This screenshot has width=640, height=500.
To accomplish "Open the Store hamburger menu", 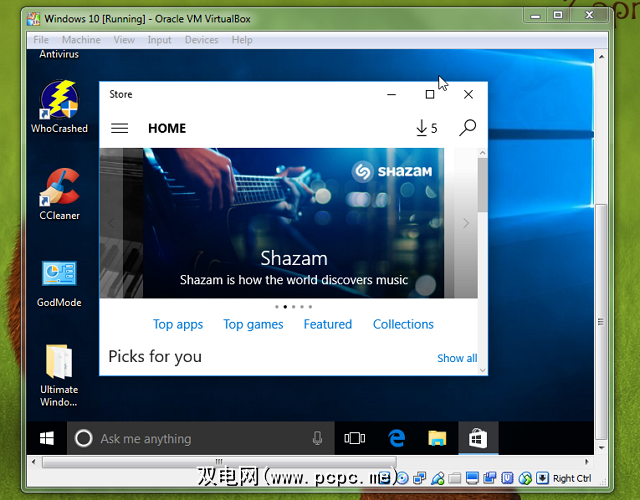I will point(120,128).
